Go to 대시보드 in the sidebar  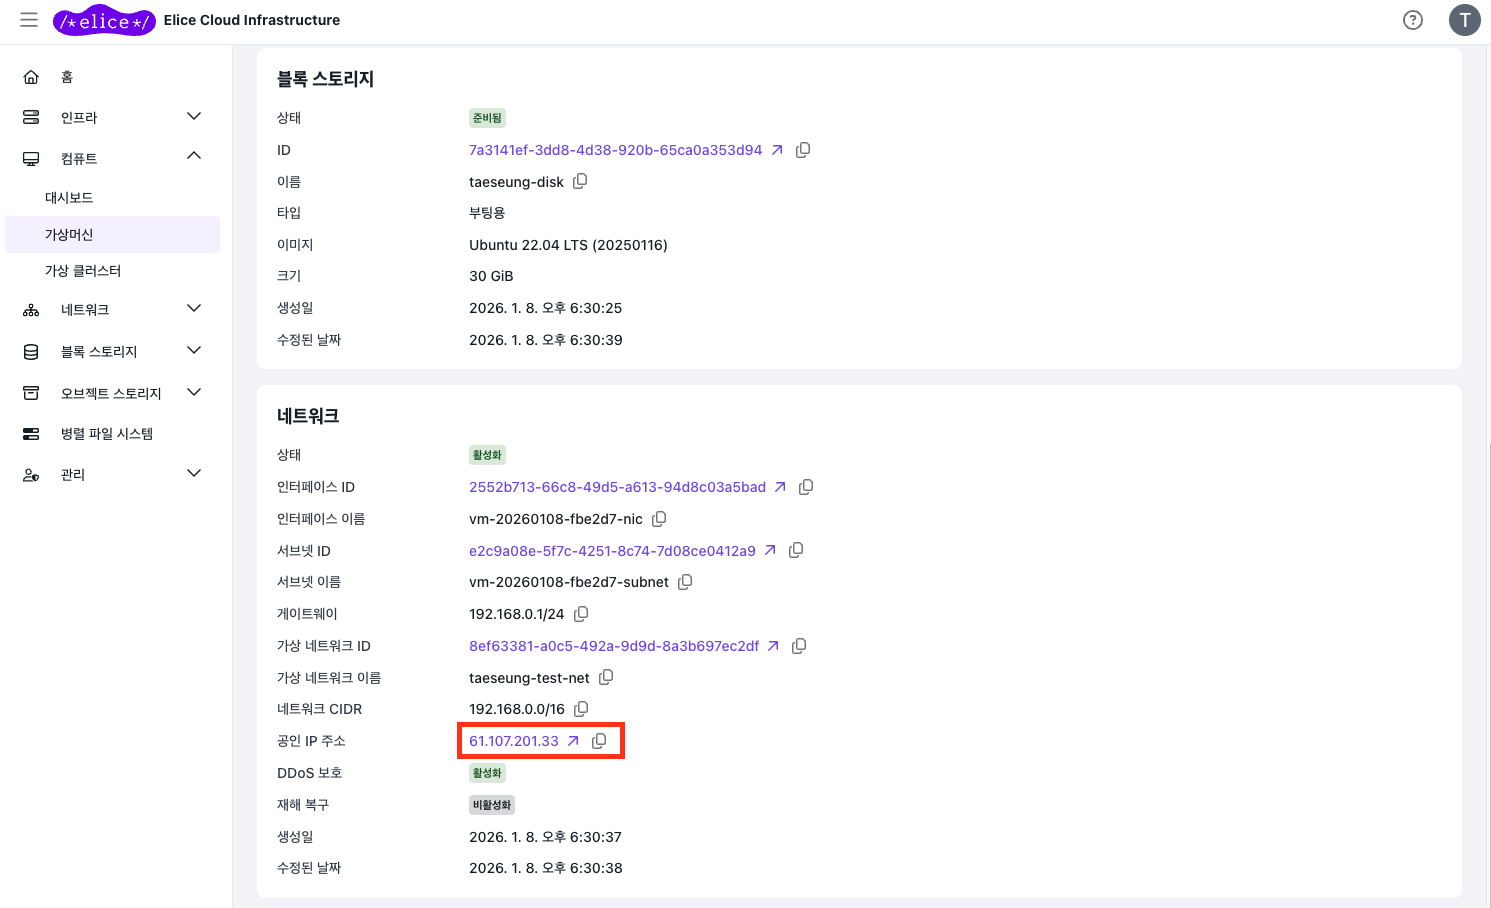coord(69,198)
